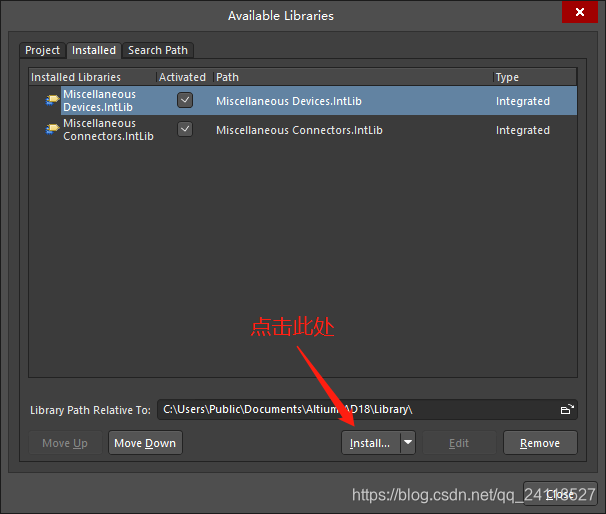606x514 pixels.
Task: Click the Miscellaneous Devices.IntLib path cell
Action: click(x=289, y=101)
